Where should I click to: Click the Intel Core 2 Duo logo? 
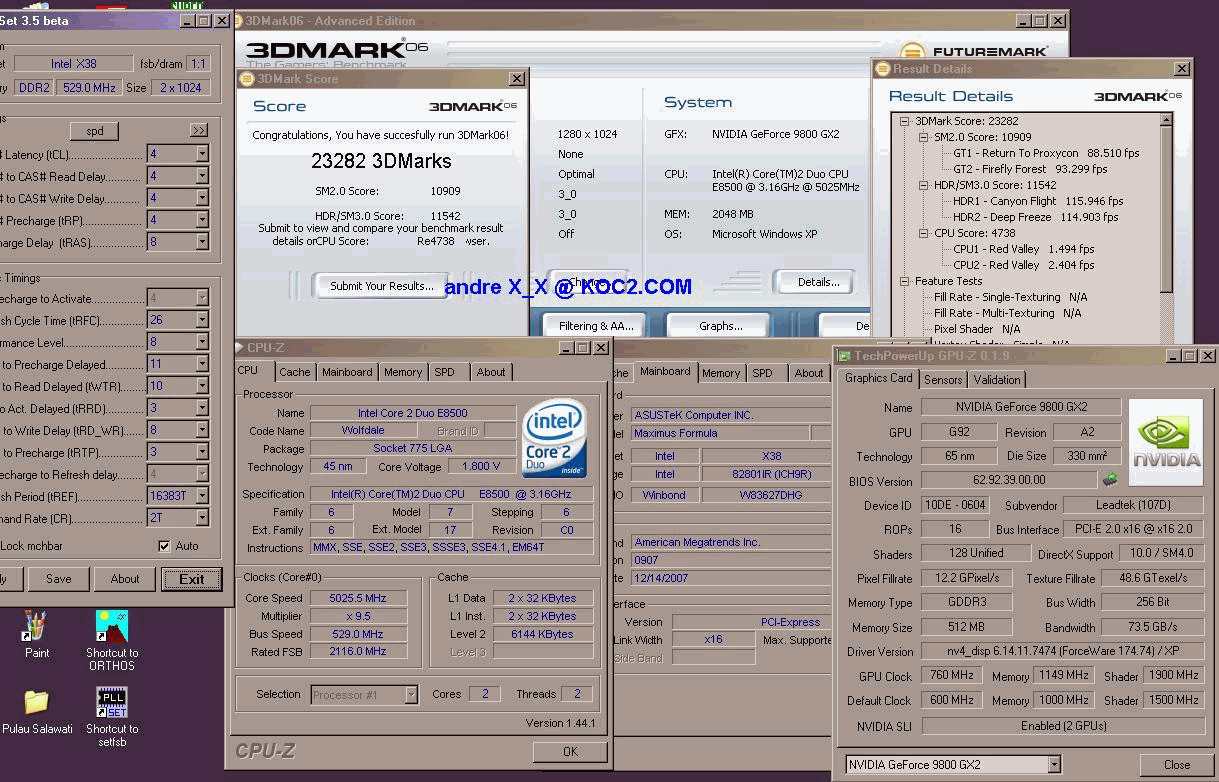(554, 439)
